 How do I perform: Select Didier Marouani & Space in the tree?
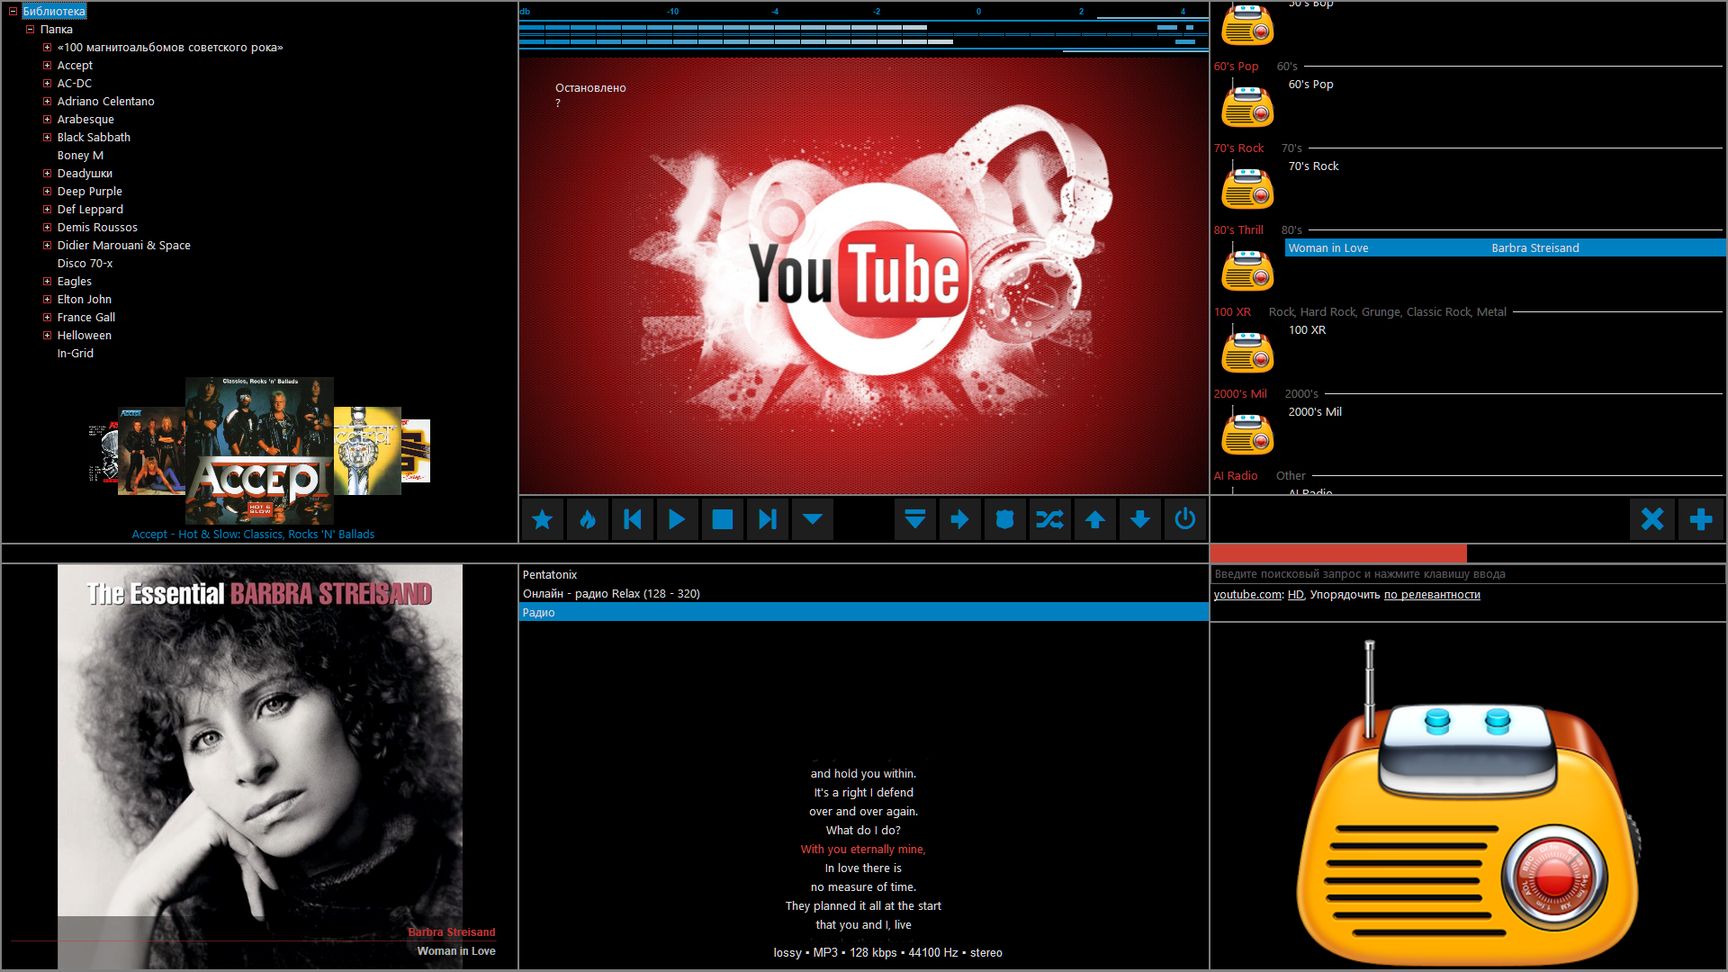pos(124,245)
